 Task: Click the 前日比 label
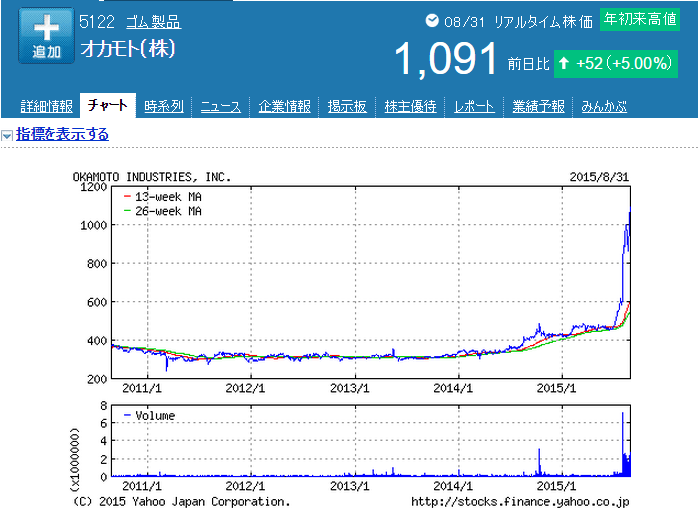click(x=528, y=64)
